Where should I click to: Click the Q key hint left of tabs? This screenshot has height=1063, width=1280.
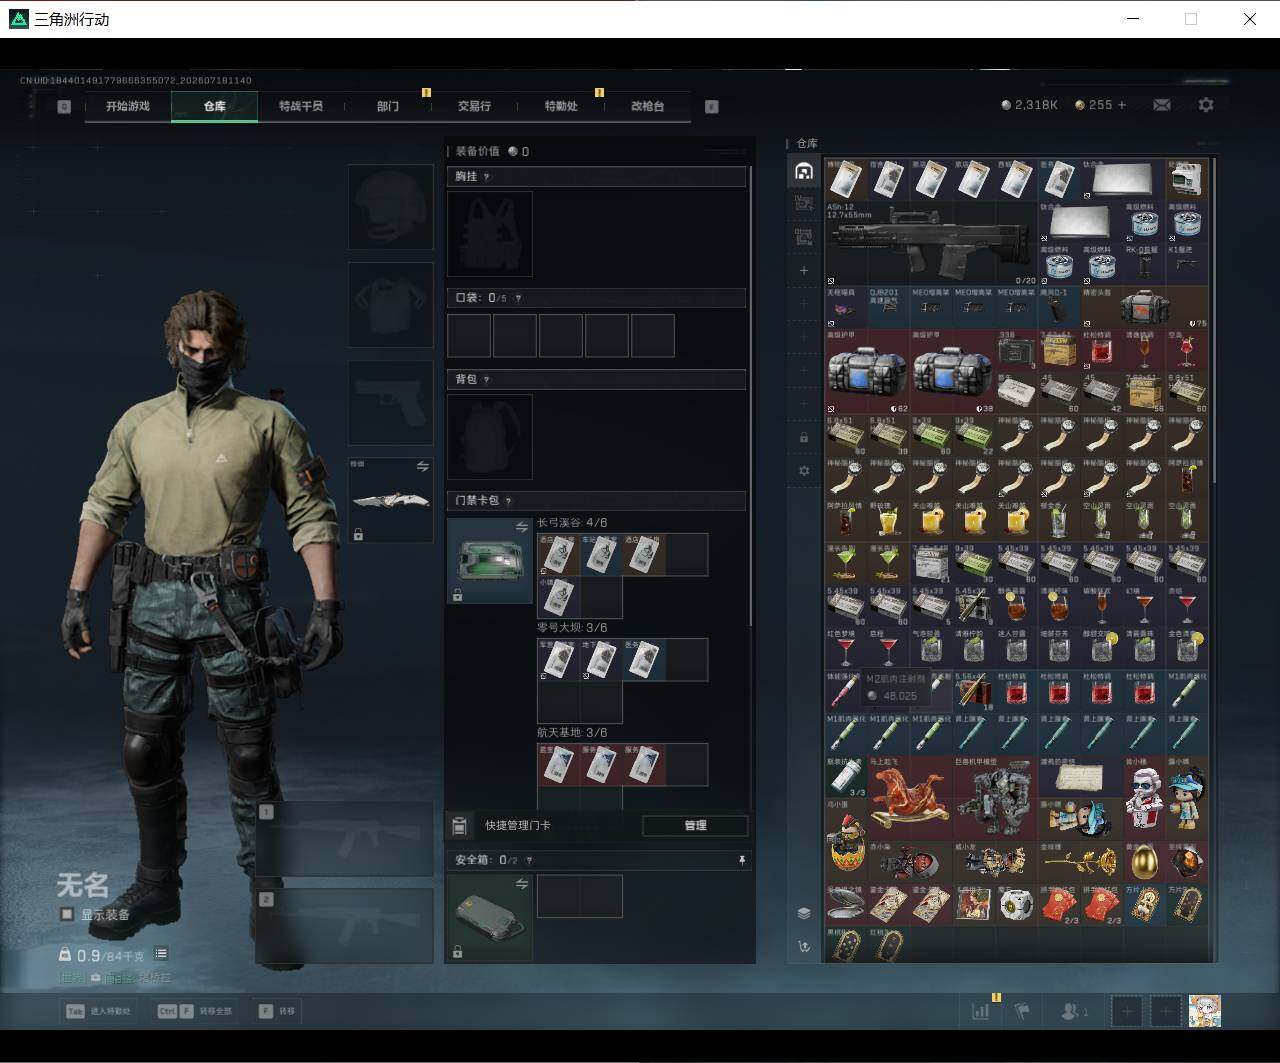[64, 106]
